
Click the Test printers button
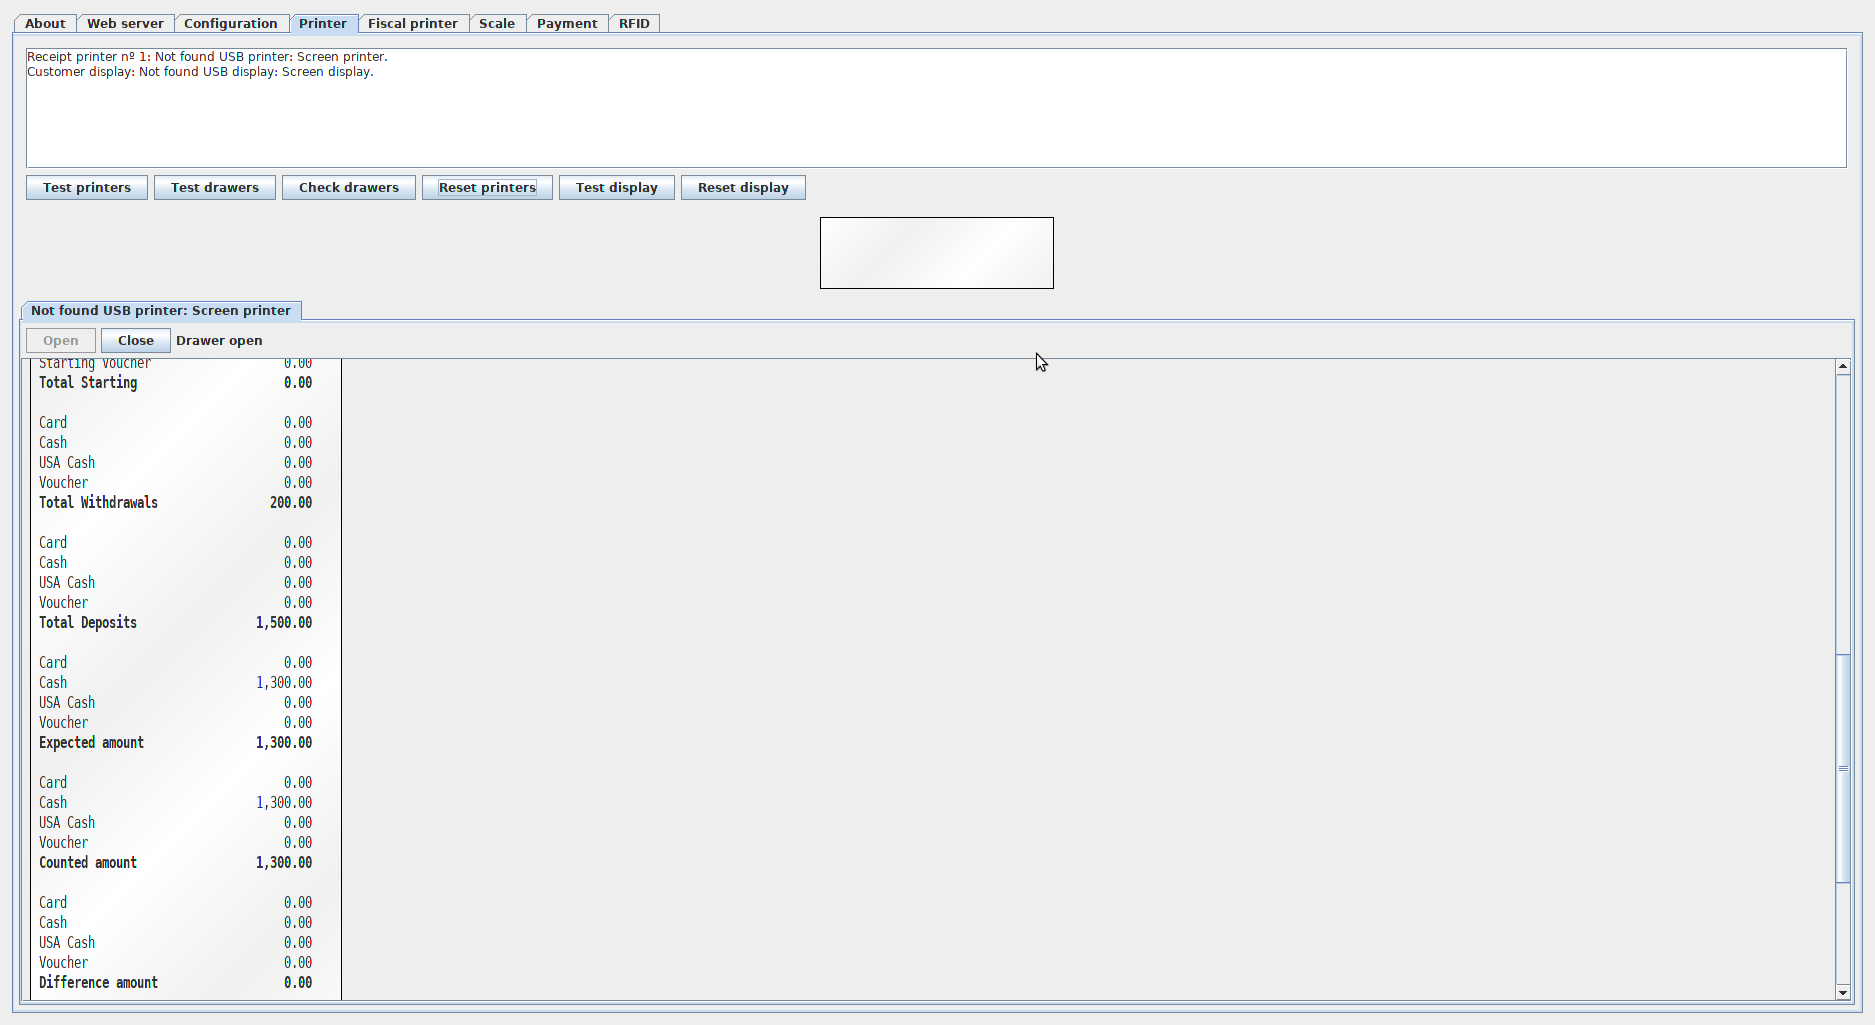pyautogui.click(x=87, y=188)
